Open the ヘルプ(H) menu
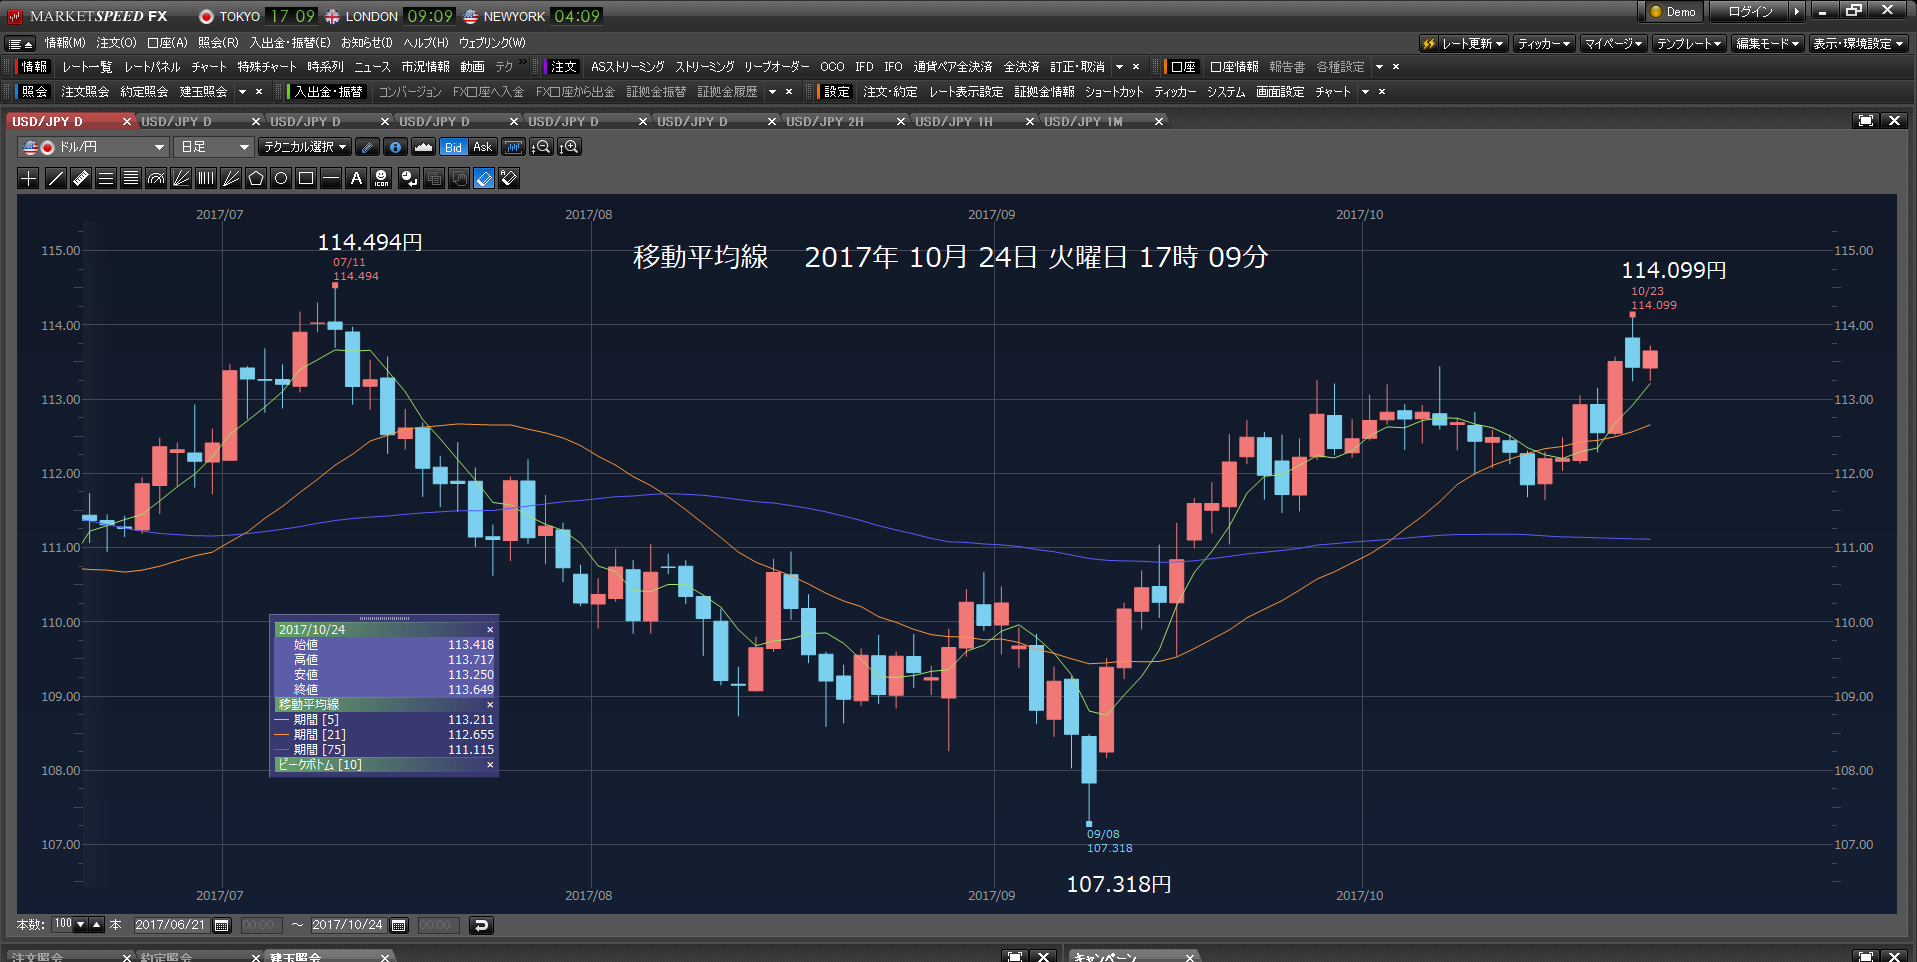The height and width of the screenshot is (962, 1917). (x=426, y=43)
